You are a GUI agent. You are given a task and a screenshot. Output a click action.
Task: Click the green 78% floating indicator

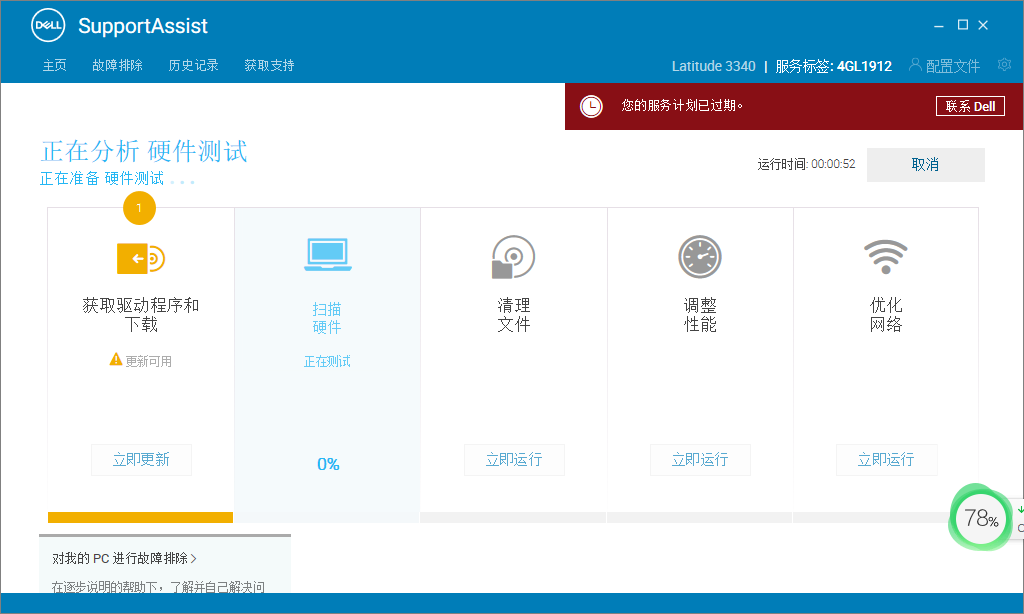(x=980, y=518)
